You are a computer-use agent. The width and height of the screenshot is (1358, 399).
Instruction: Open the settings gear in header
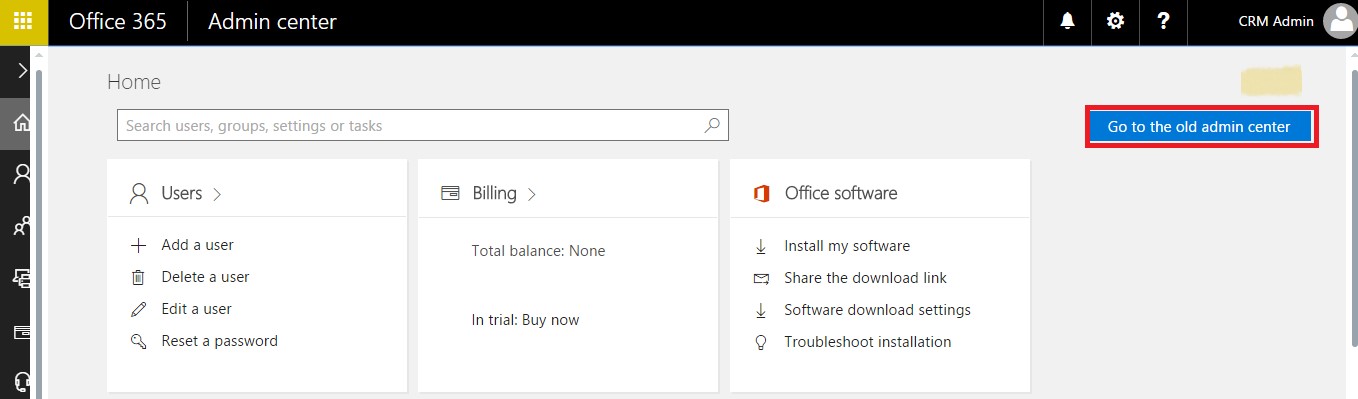click(1116, 22)
